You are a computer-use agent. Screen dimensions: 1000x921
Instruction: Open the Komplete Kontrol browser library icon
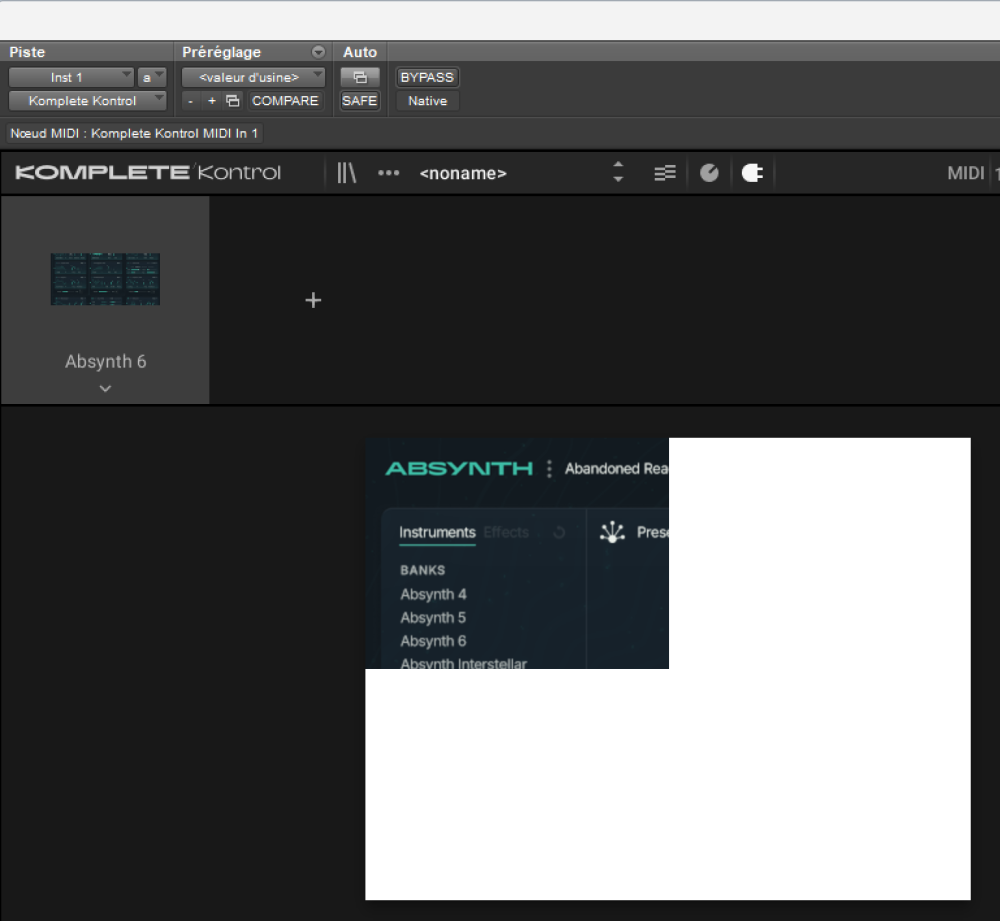[x=346, y=173]
